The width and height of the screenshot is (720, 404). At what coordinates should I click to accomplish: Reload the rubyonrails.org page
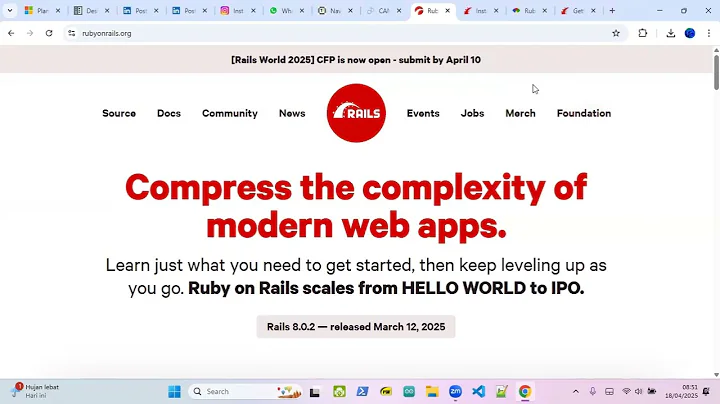coord(49,33)
